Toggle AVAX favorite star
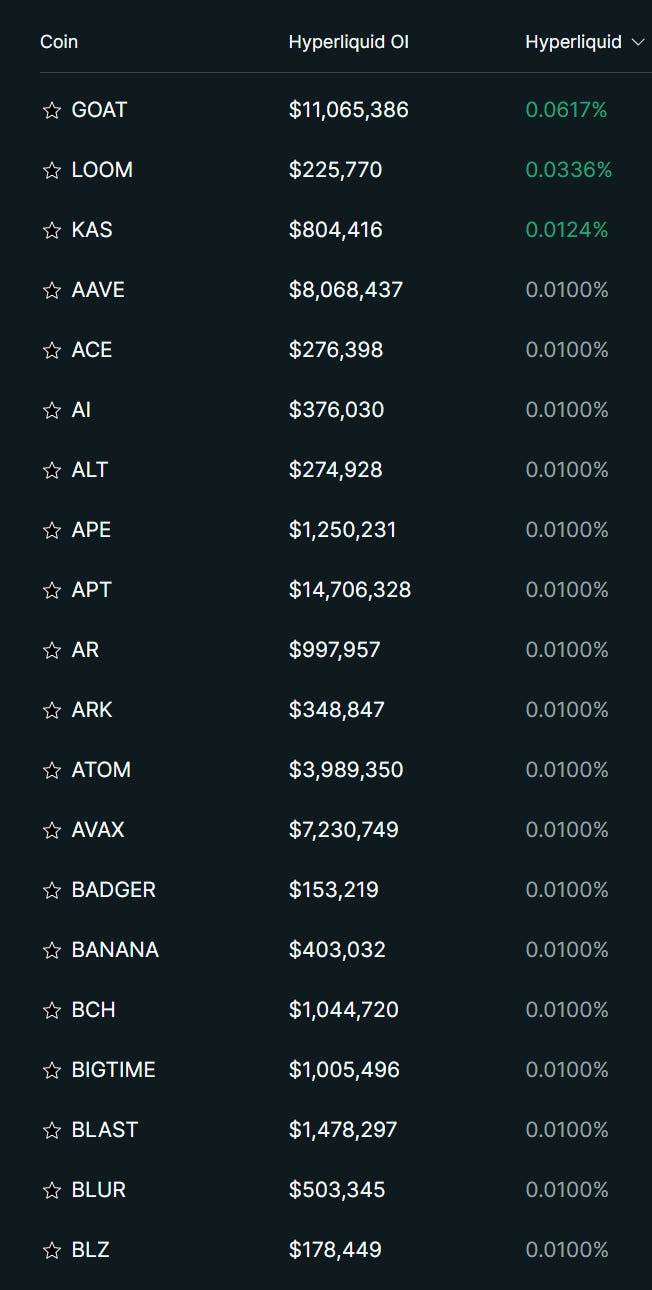 52,830
